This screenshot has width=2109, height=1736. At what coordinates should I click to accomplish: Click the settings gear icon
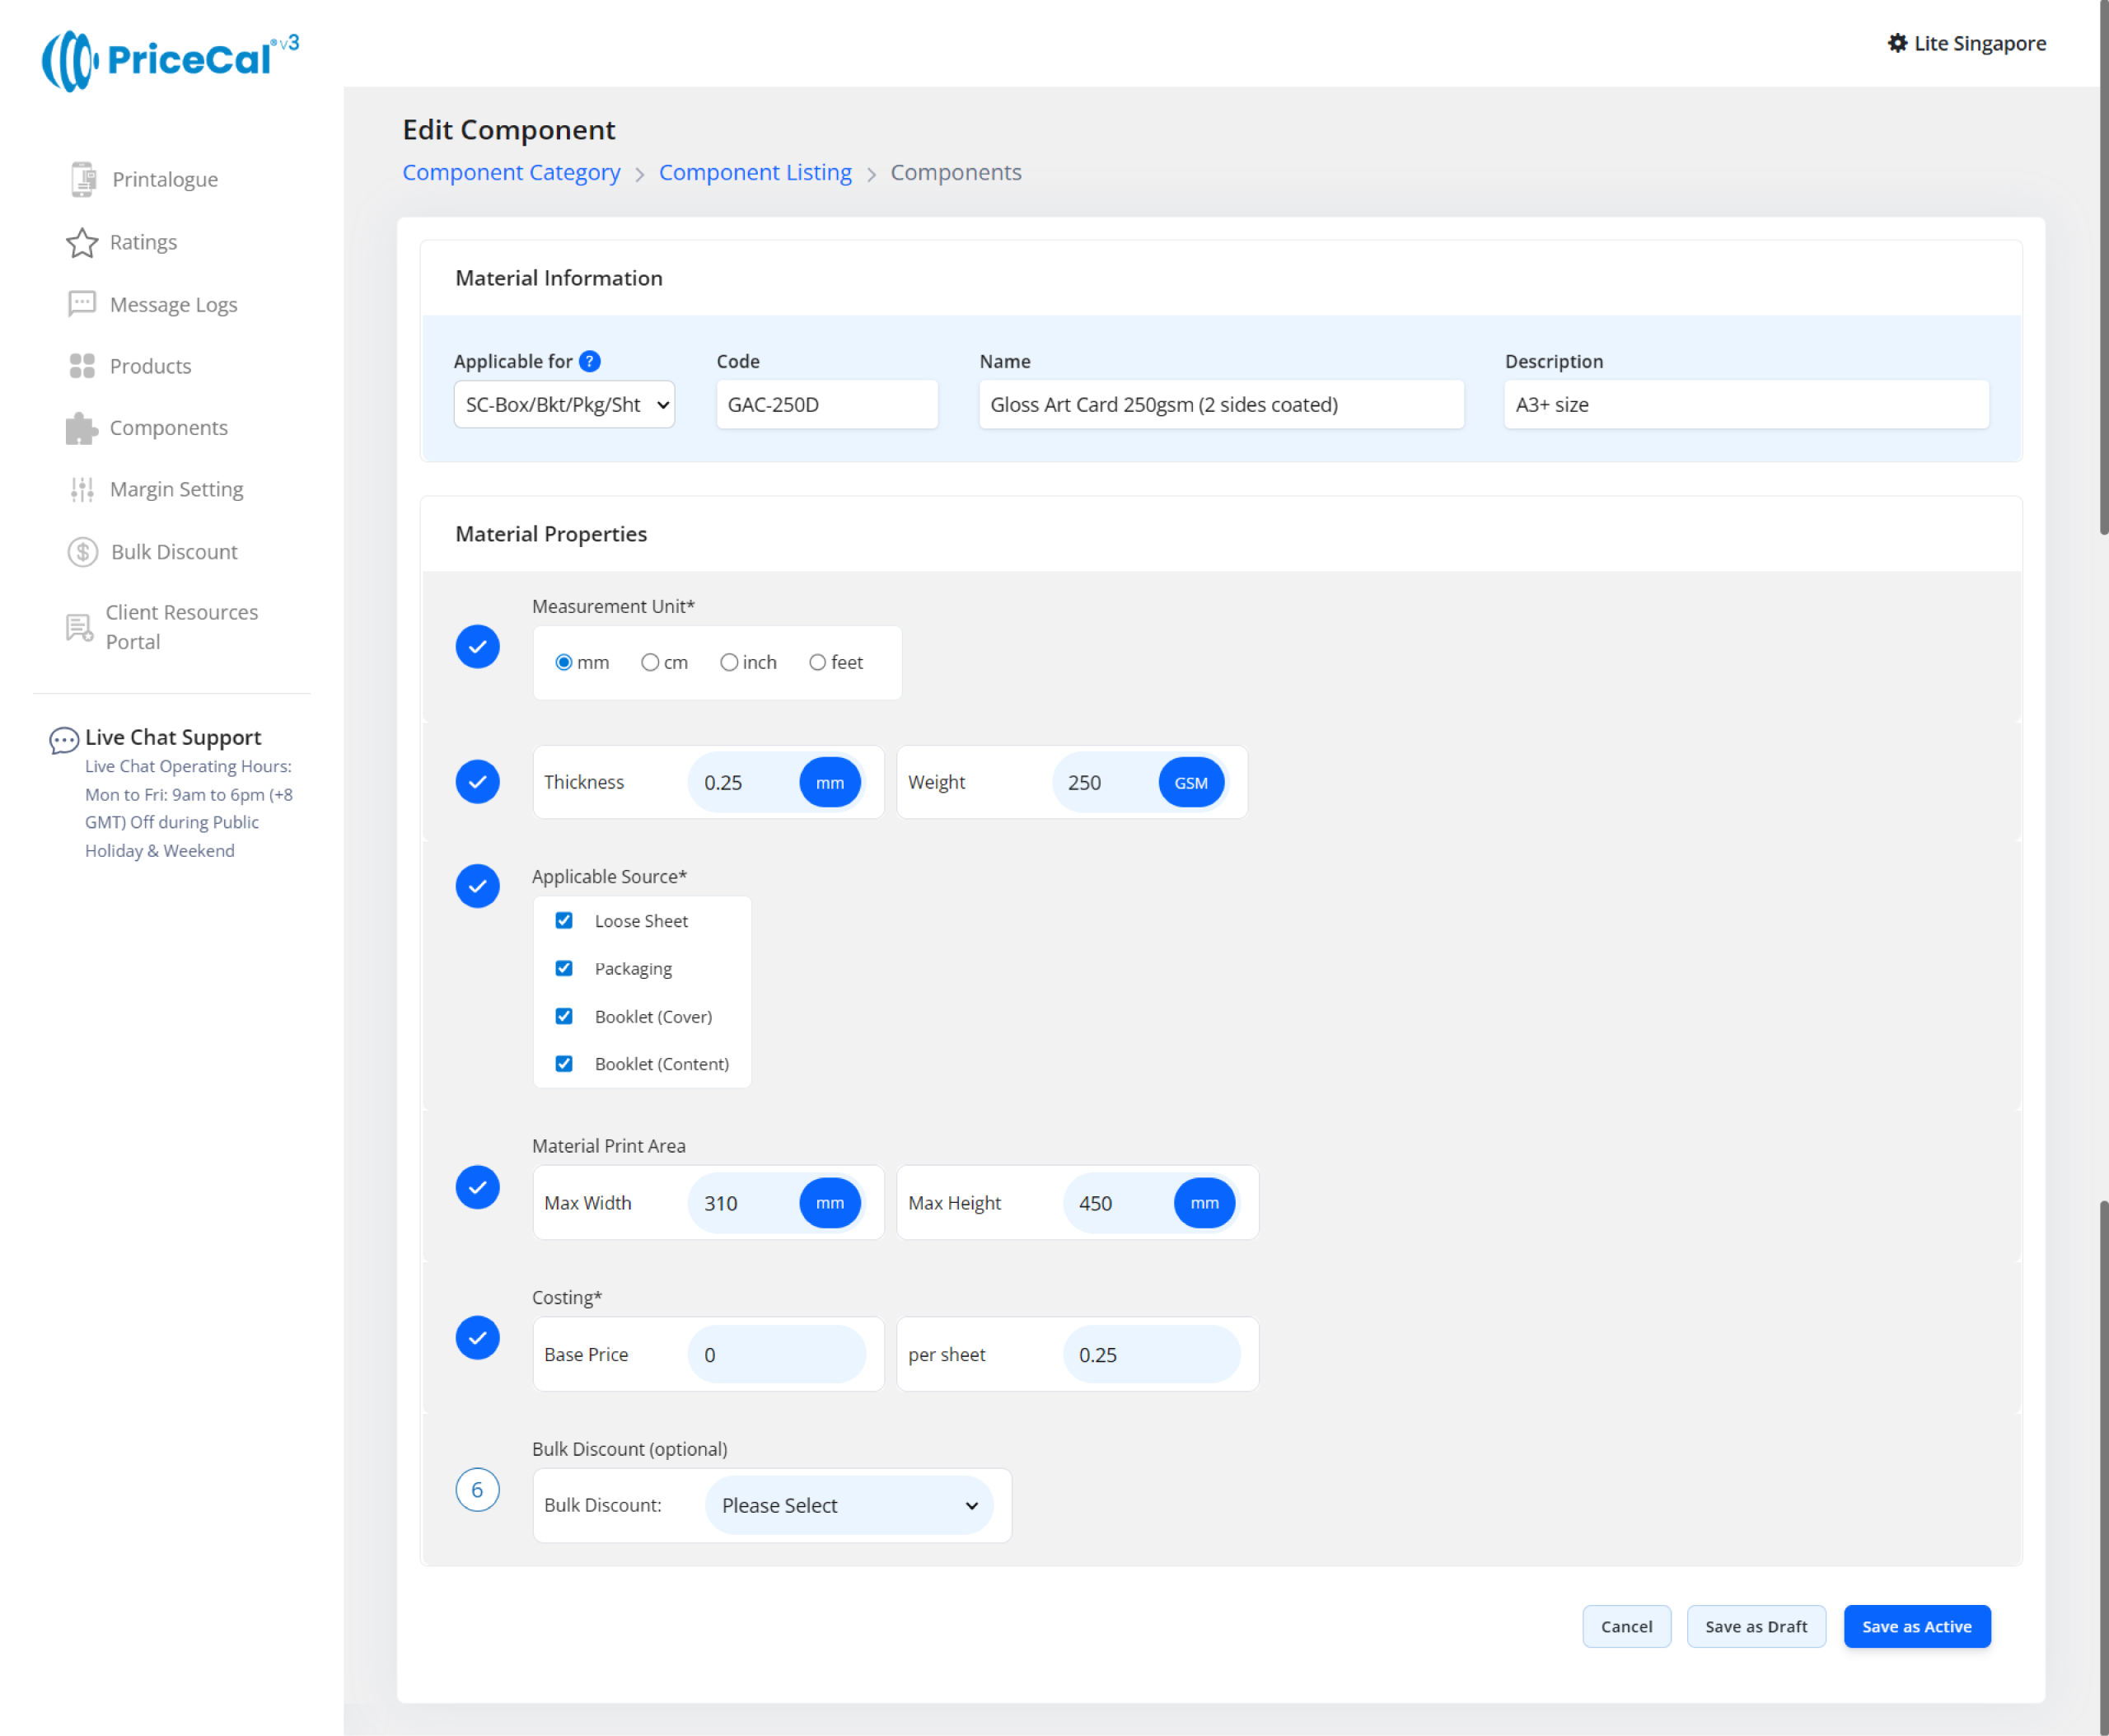pos(1897,43)
